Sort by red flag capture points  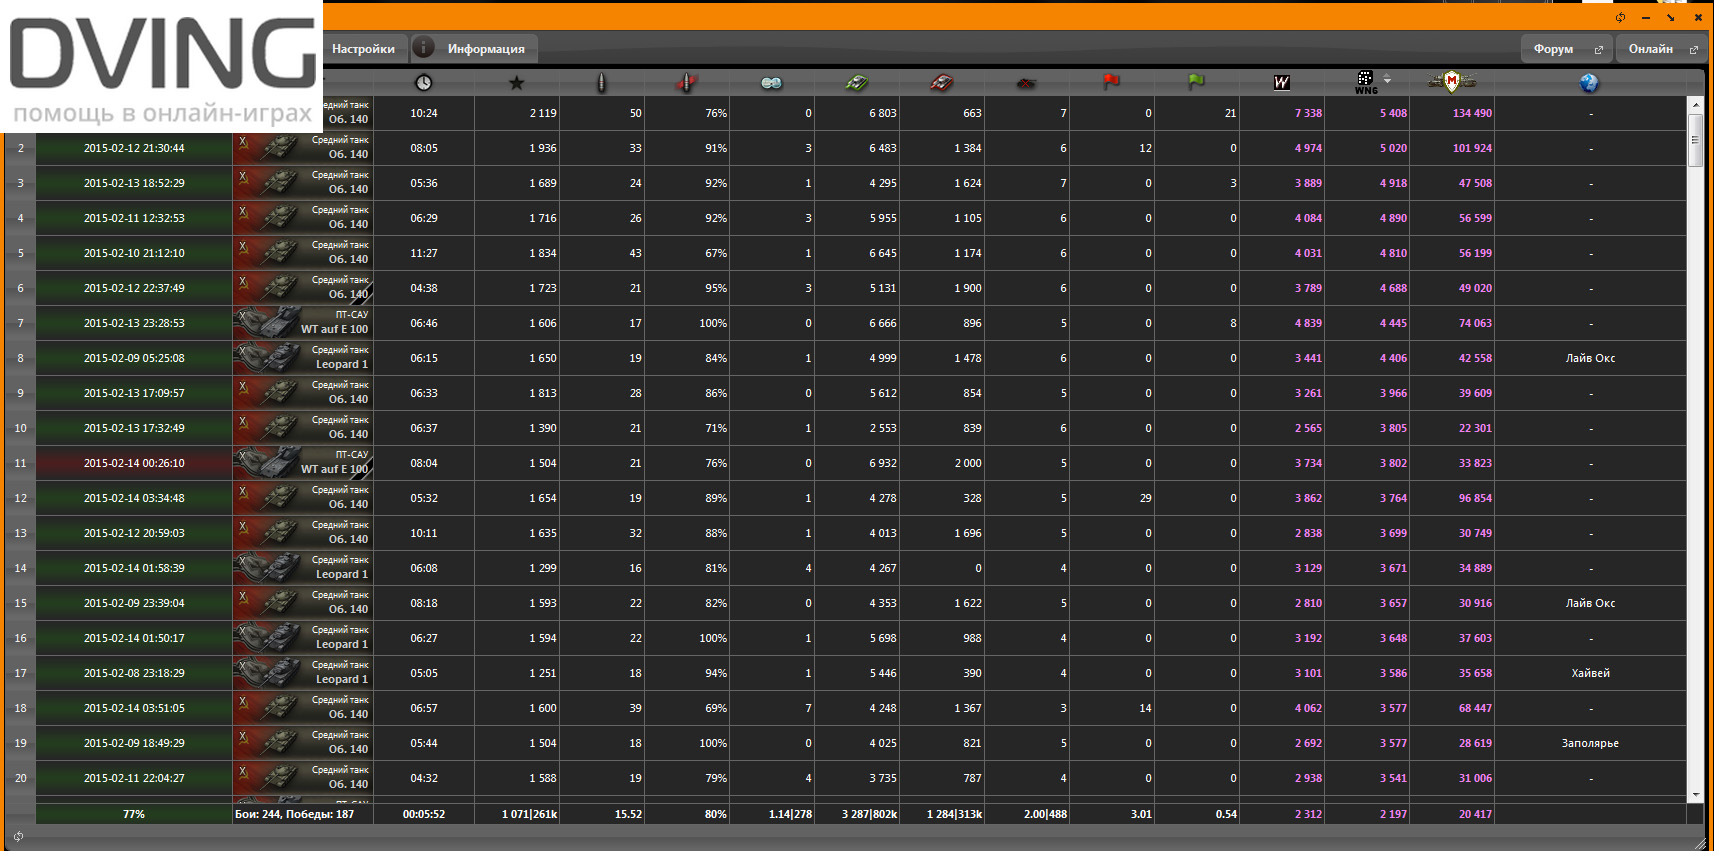click(x=1111, y=82)
